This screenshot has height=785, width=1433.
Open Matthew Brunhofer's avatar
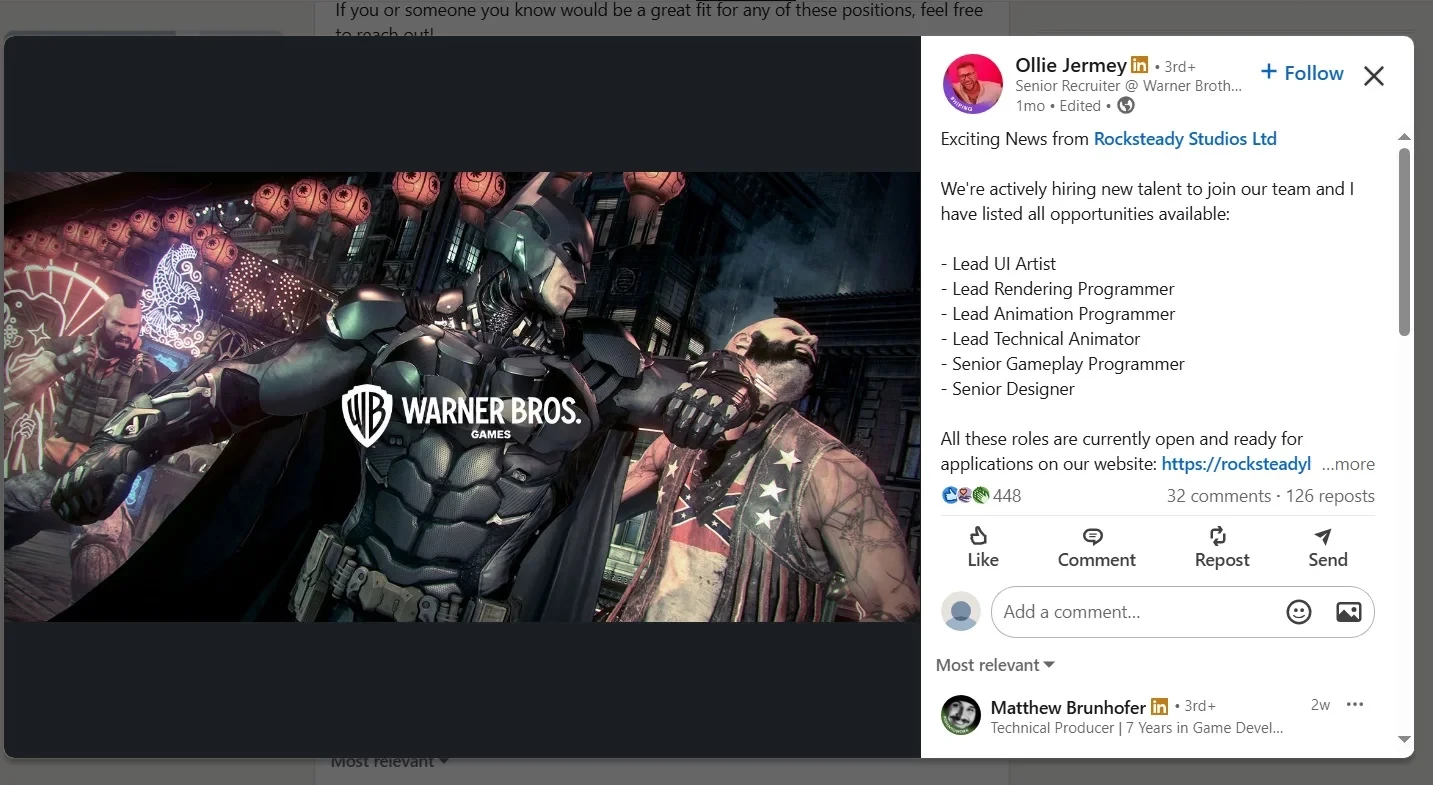[x=960, y=715]
